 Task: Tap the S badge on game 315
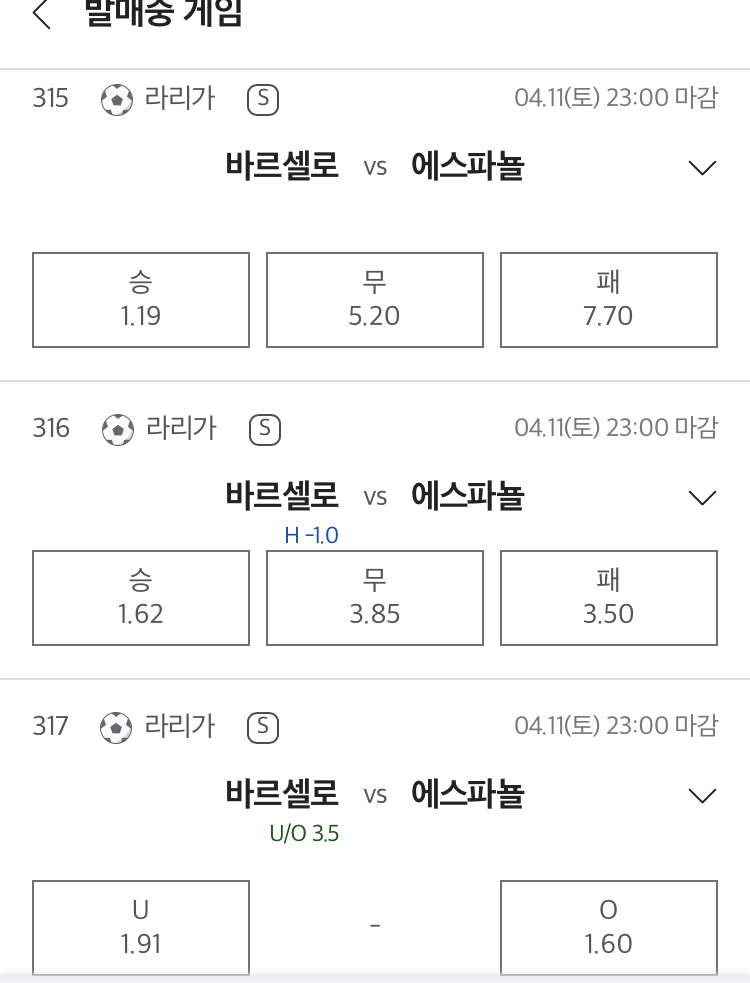coord(263,100)
